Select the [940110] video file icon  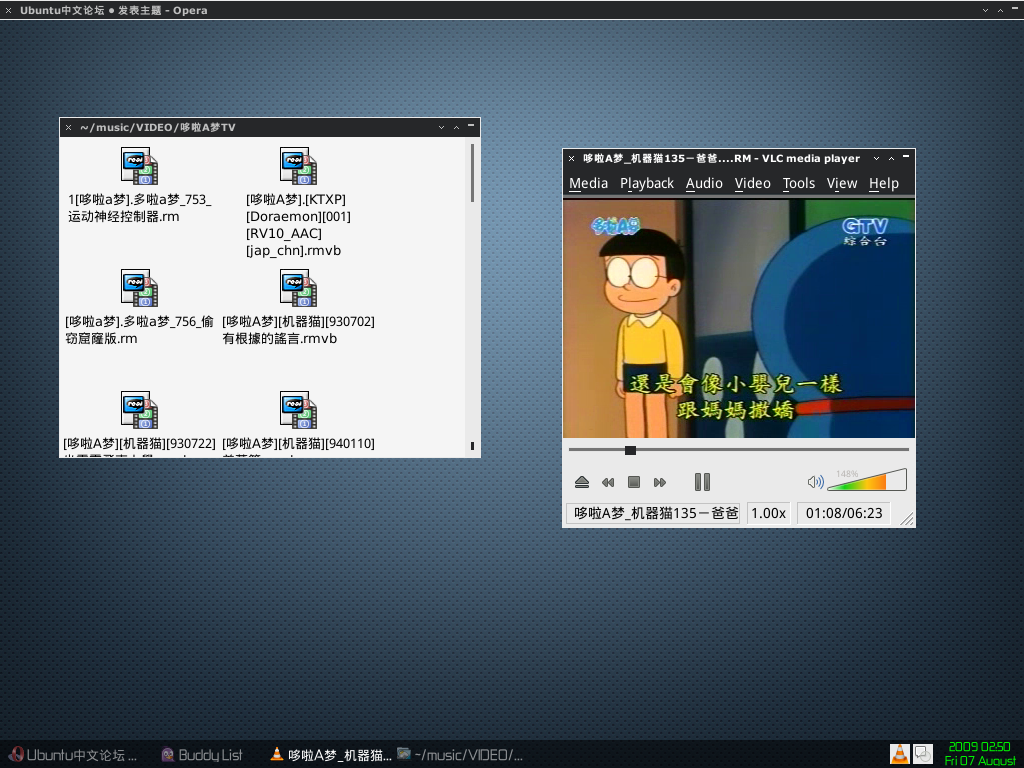click(298, 410)
